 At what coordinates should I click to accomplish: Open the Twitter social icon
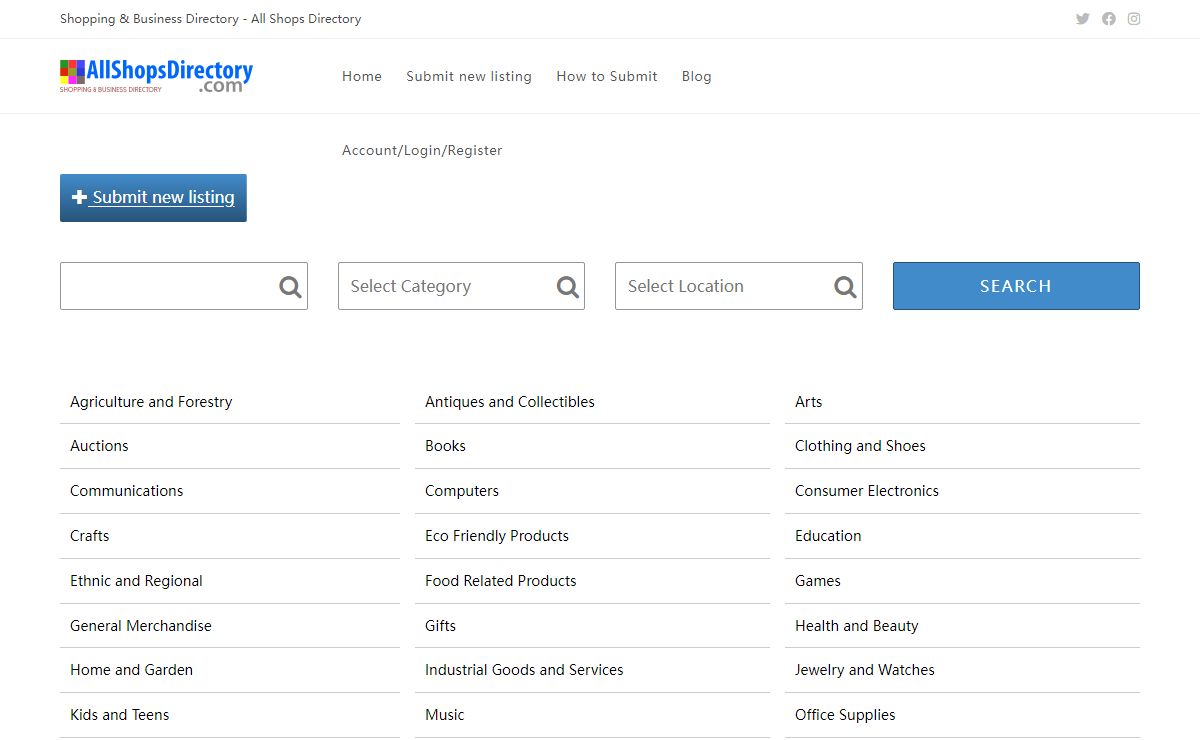click(x=1082, y=19)
